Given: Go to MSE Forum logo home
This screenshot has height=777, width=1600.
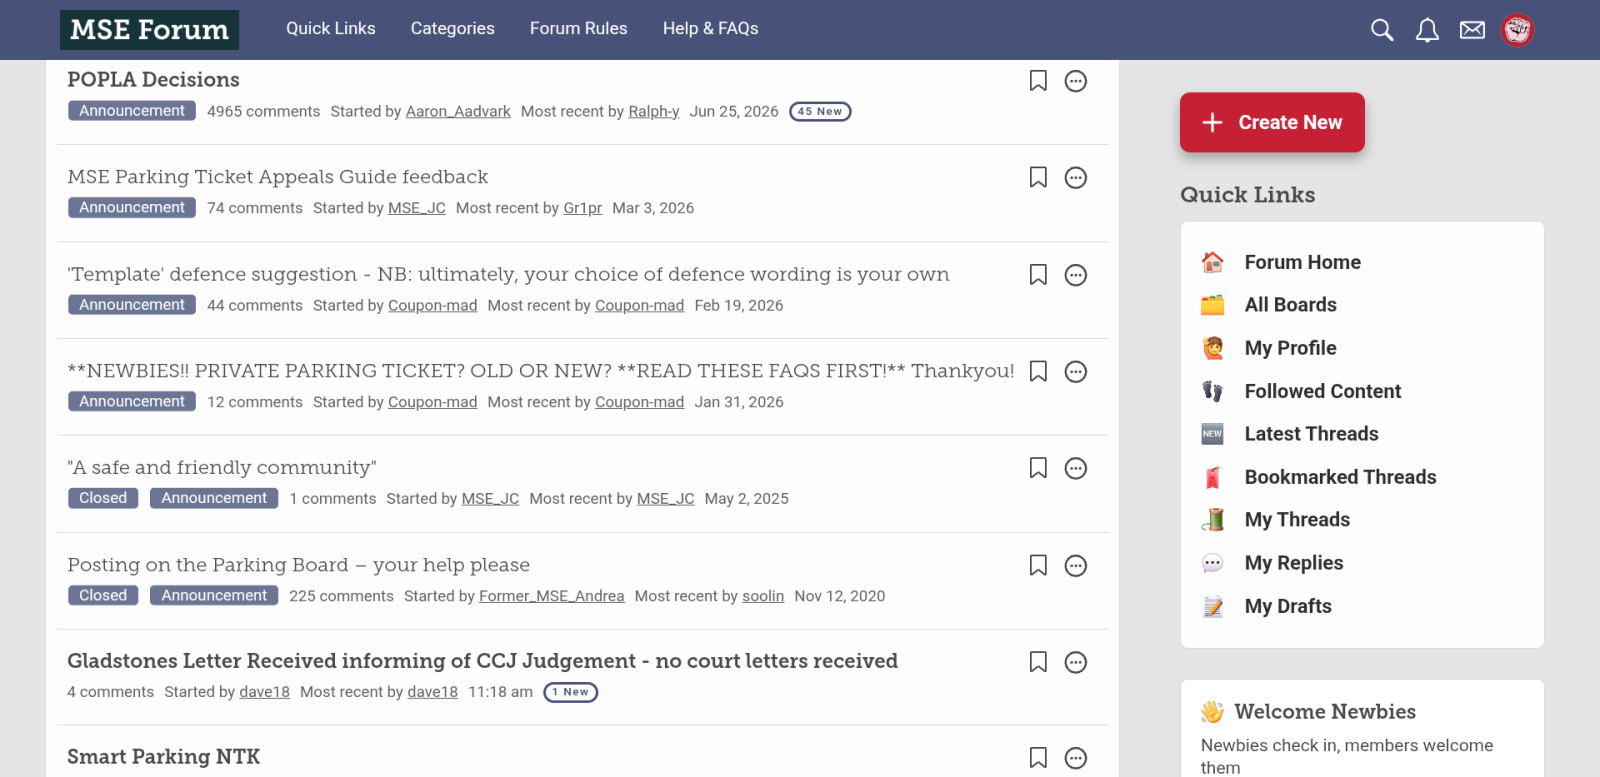Looking at the screenshot, I should [149, 30].
